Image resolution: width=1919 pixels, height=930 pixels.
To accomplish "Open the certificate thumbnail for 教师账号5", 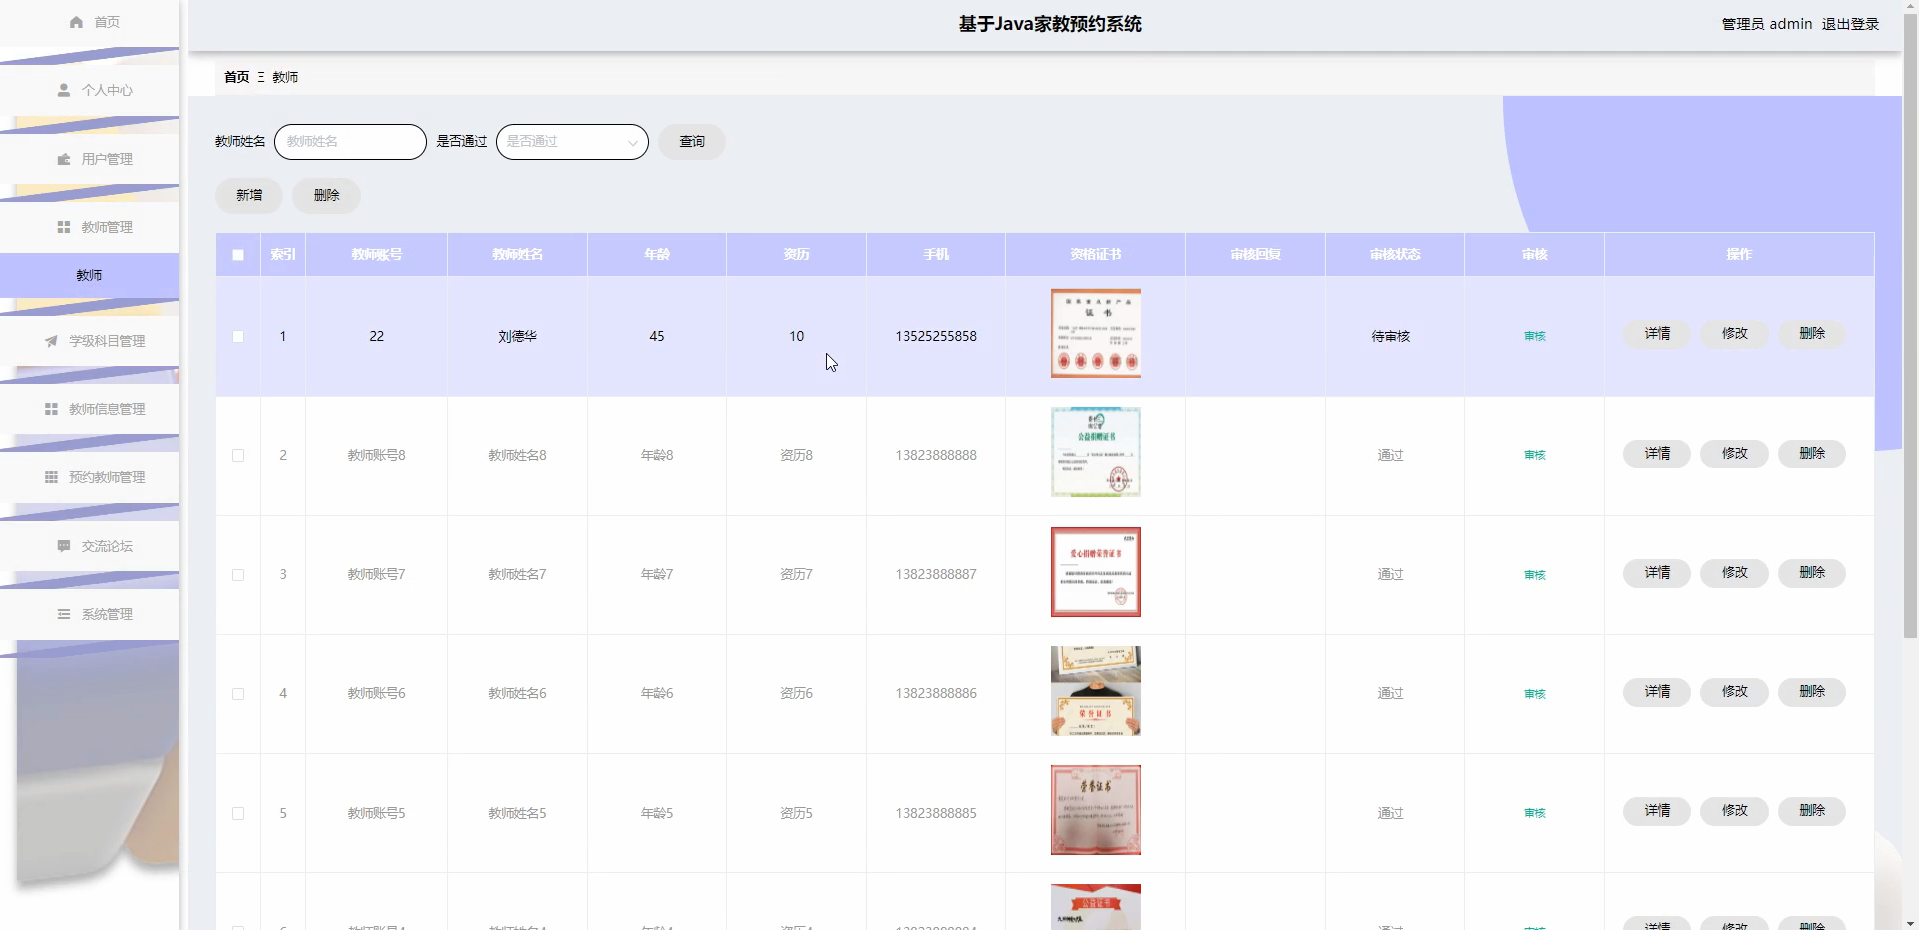I will [x=1096, y=810].
